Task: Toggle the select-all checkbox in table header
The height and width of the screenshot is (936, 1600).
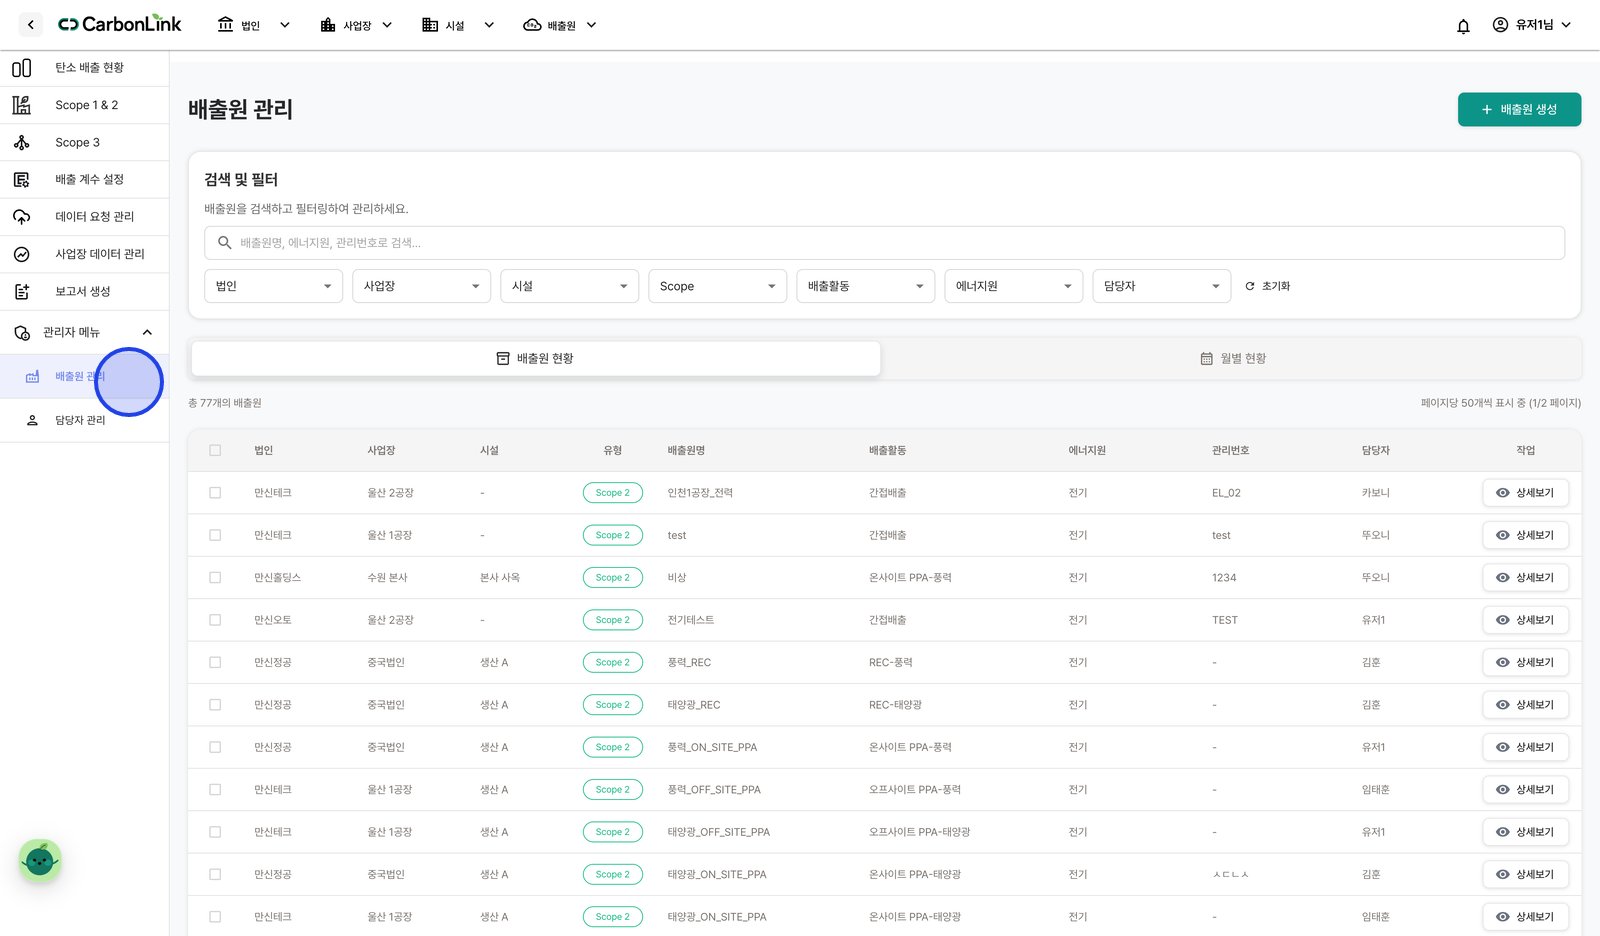Action: (x=215, y=451)
